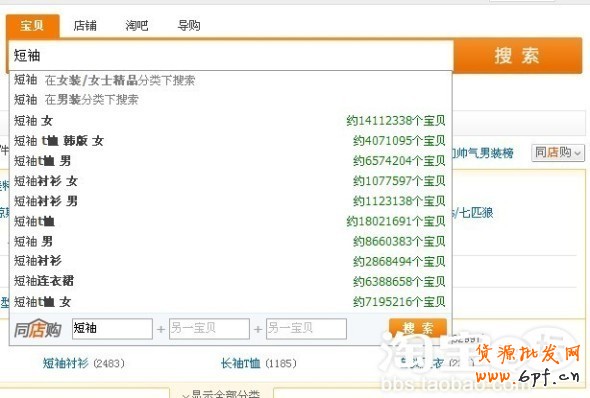
Task: Select the 宝贝 tab
Action: tap(32, 26)
